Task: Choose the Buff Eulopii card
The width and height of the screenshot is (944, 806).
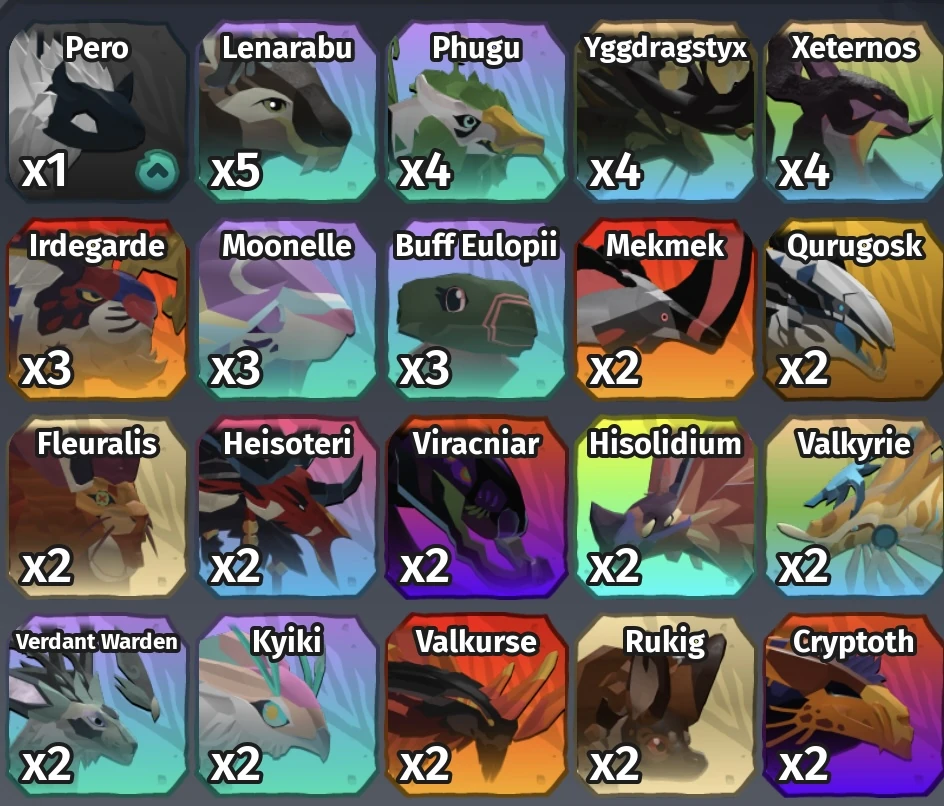Action: [x=476, y=309]
